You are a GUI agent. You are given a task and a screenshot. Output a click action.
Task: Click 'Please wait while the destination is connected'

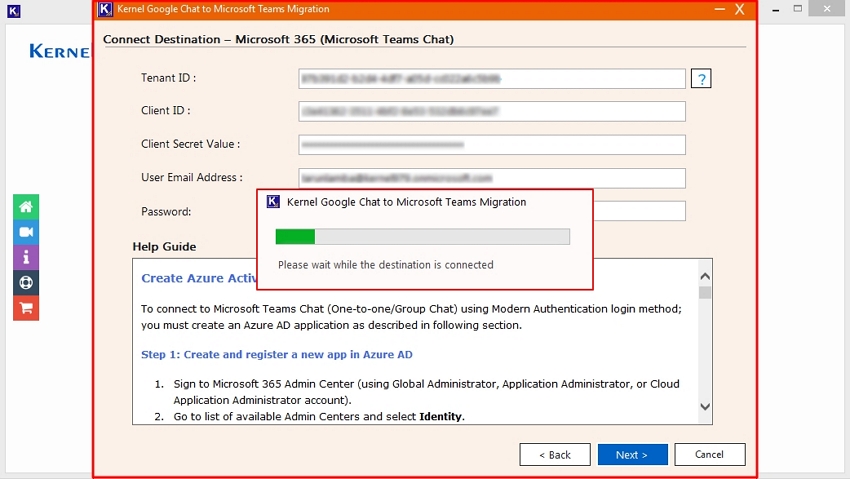pos(385,265)
